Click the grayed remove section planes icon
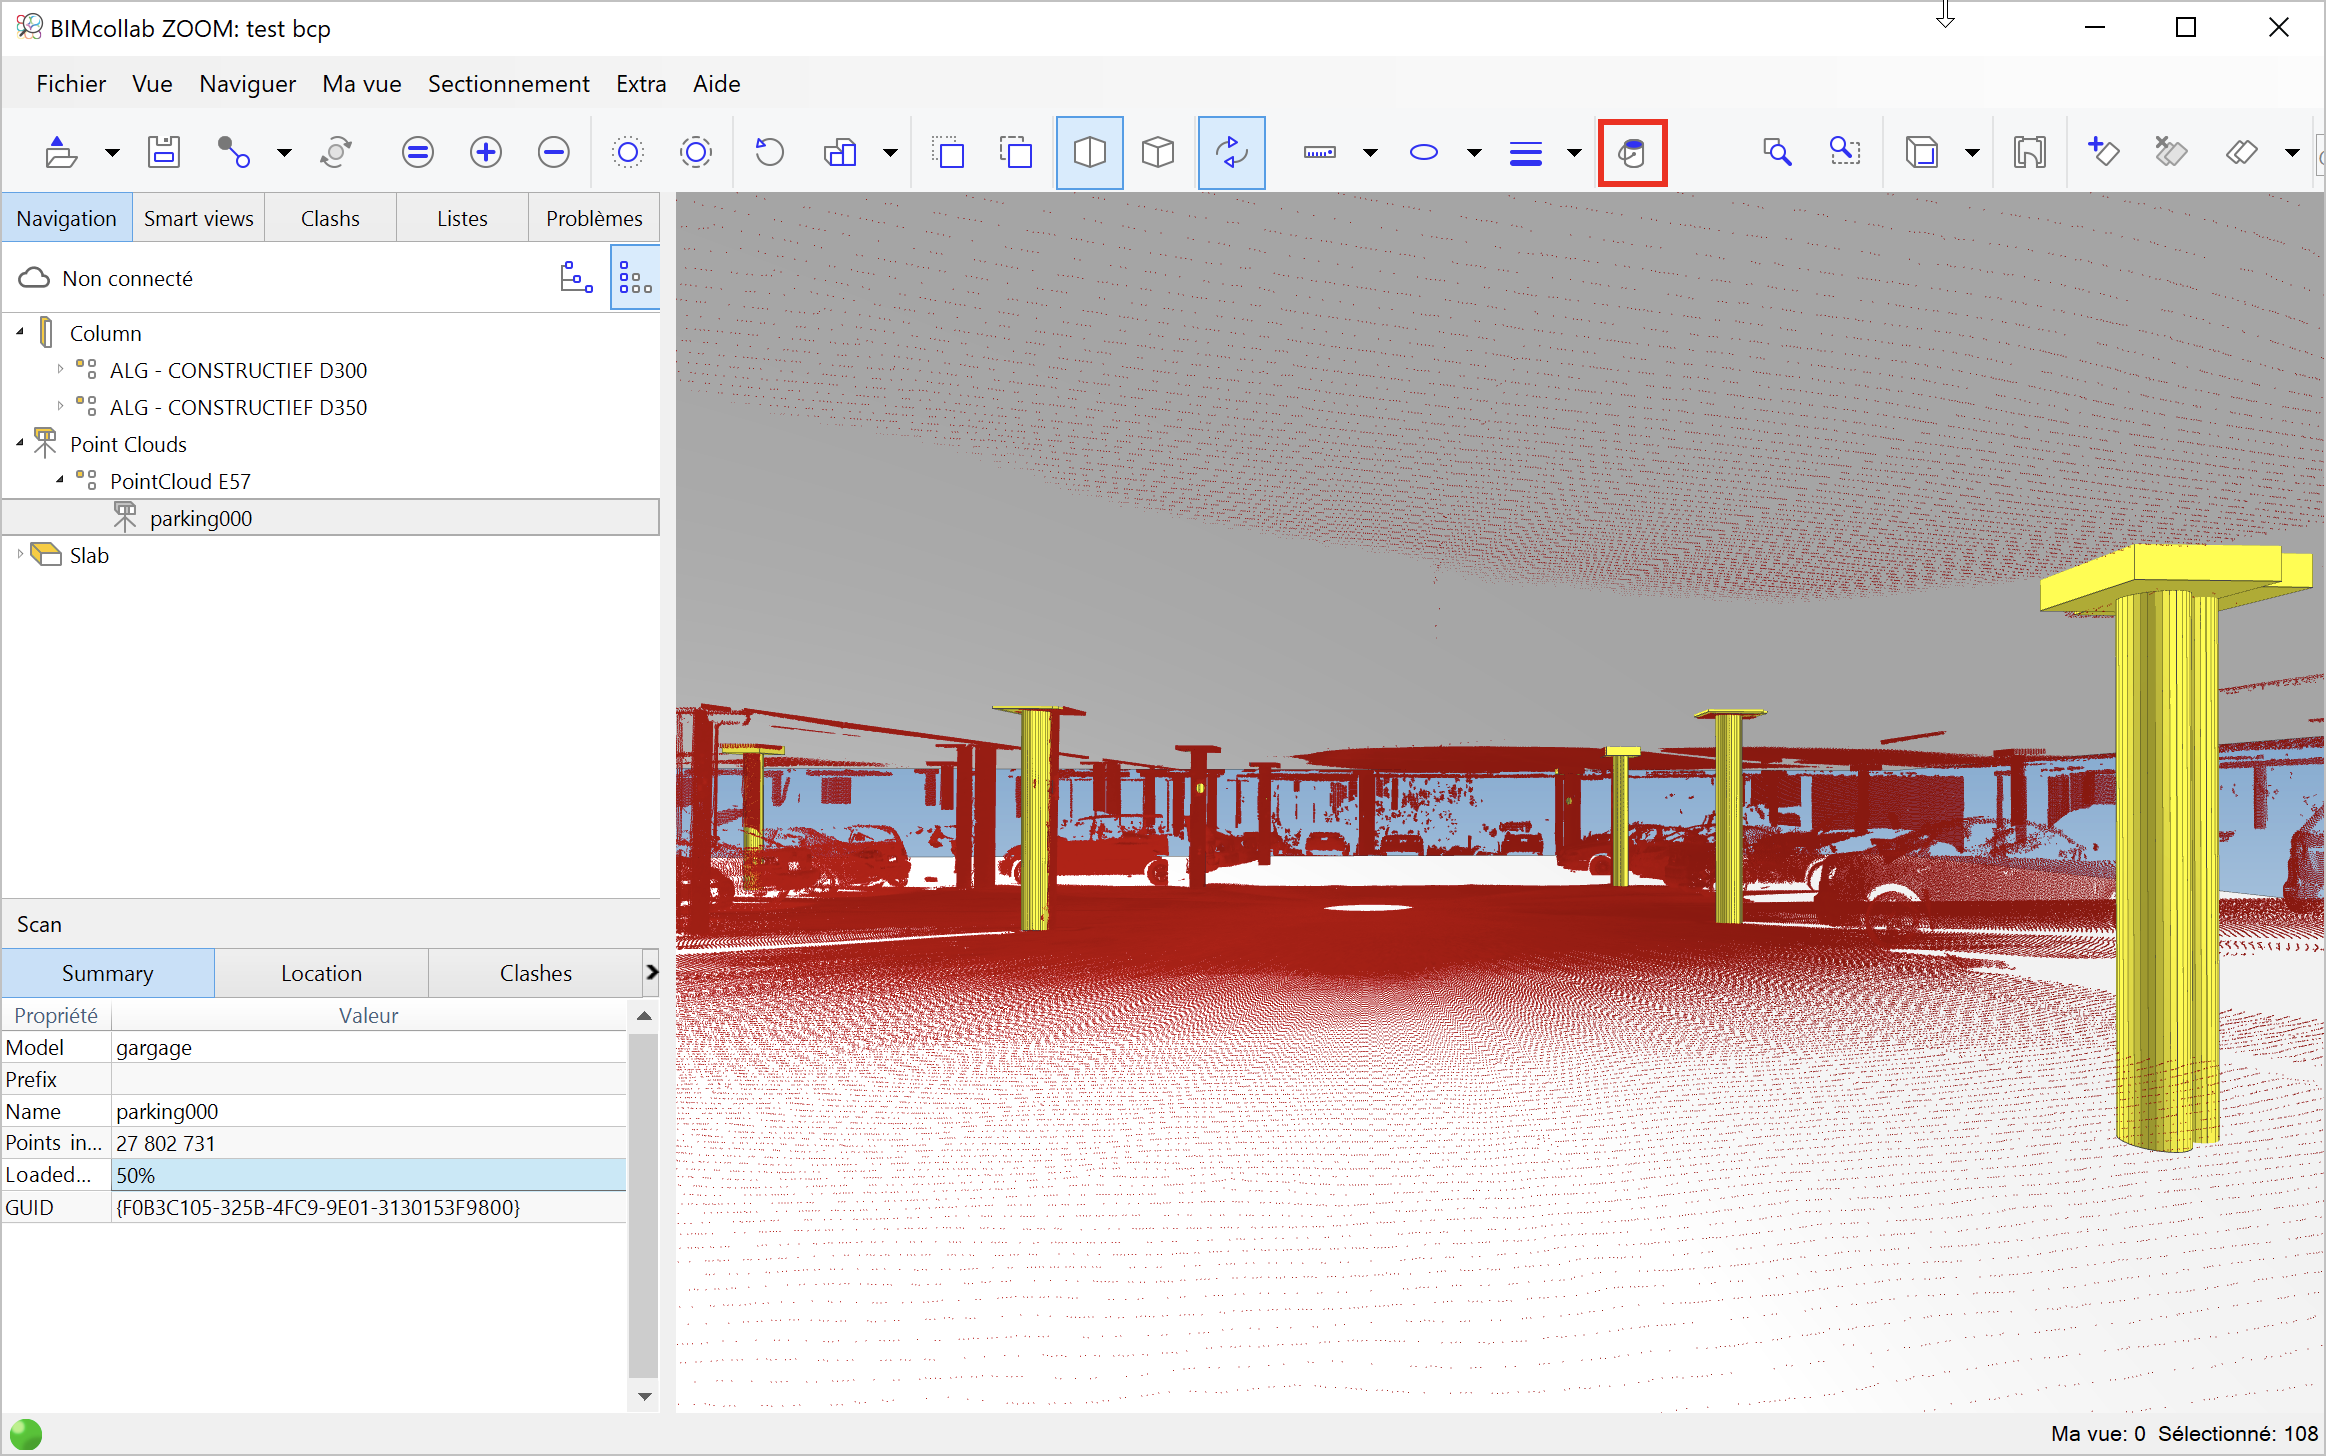Viewport: 2326px width, 1456px height. (x=2171, y=153)
